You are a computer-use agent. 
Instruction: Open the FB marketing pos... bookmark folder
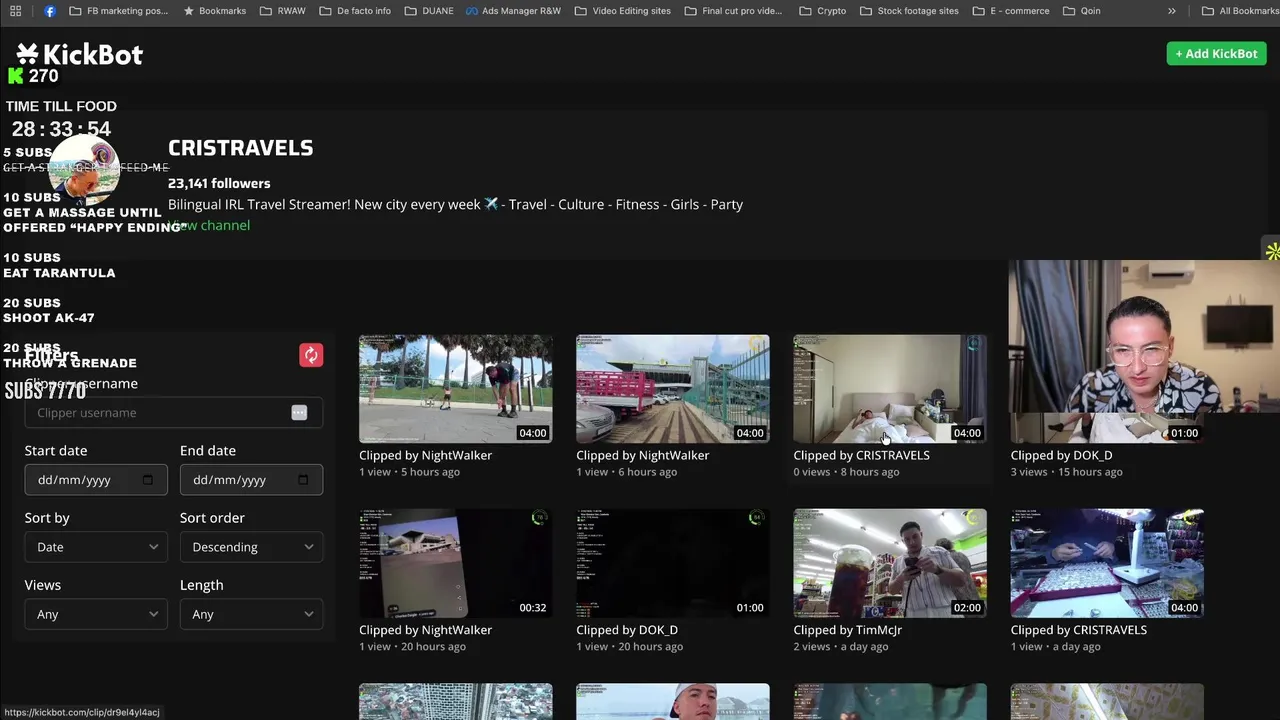[119, 11]
